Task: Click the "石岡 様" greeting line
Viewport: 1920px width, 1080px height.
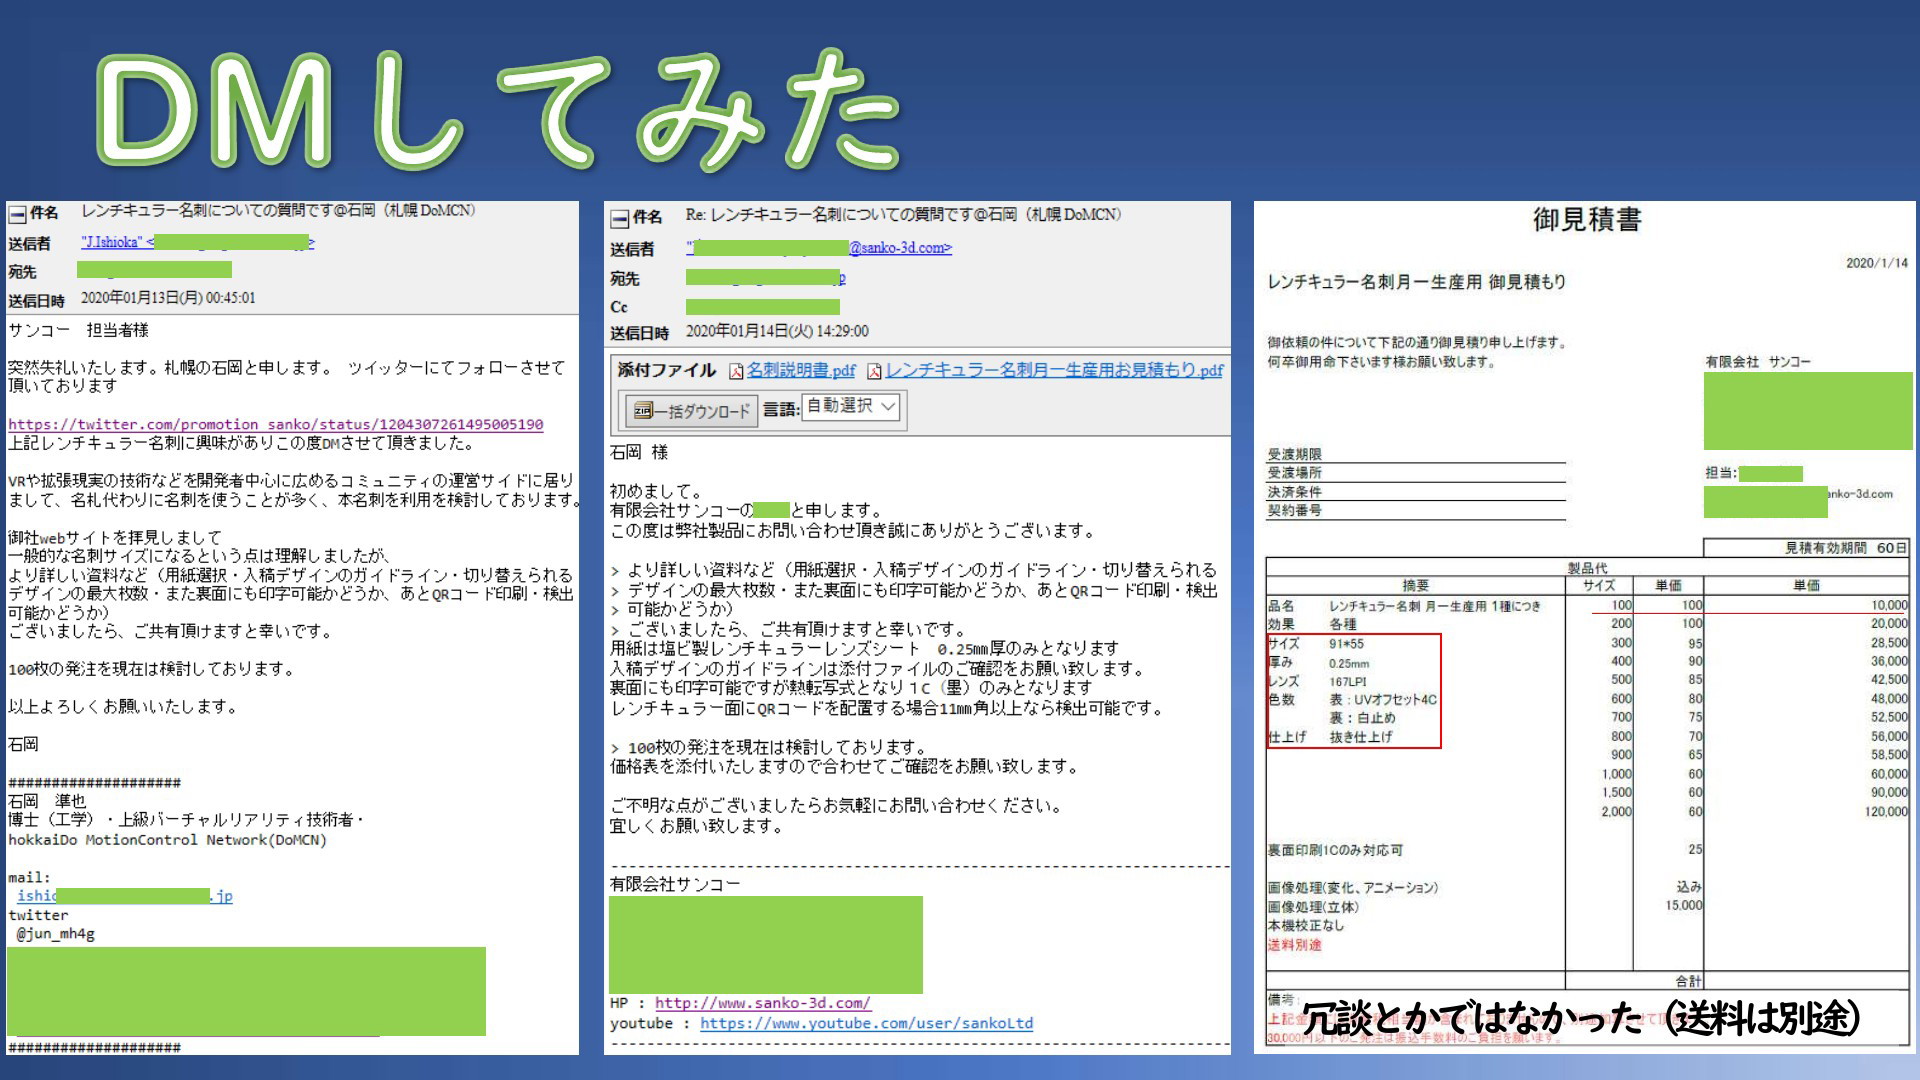Action: [x=639, y=452]
